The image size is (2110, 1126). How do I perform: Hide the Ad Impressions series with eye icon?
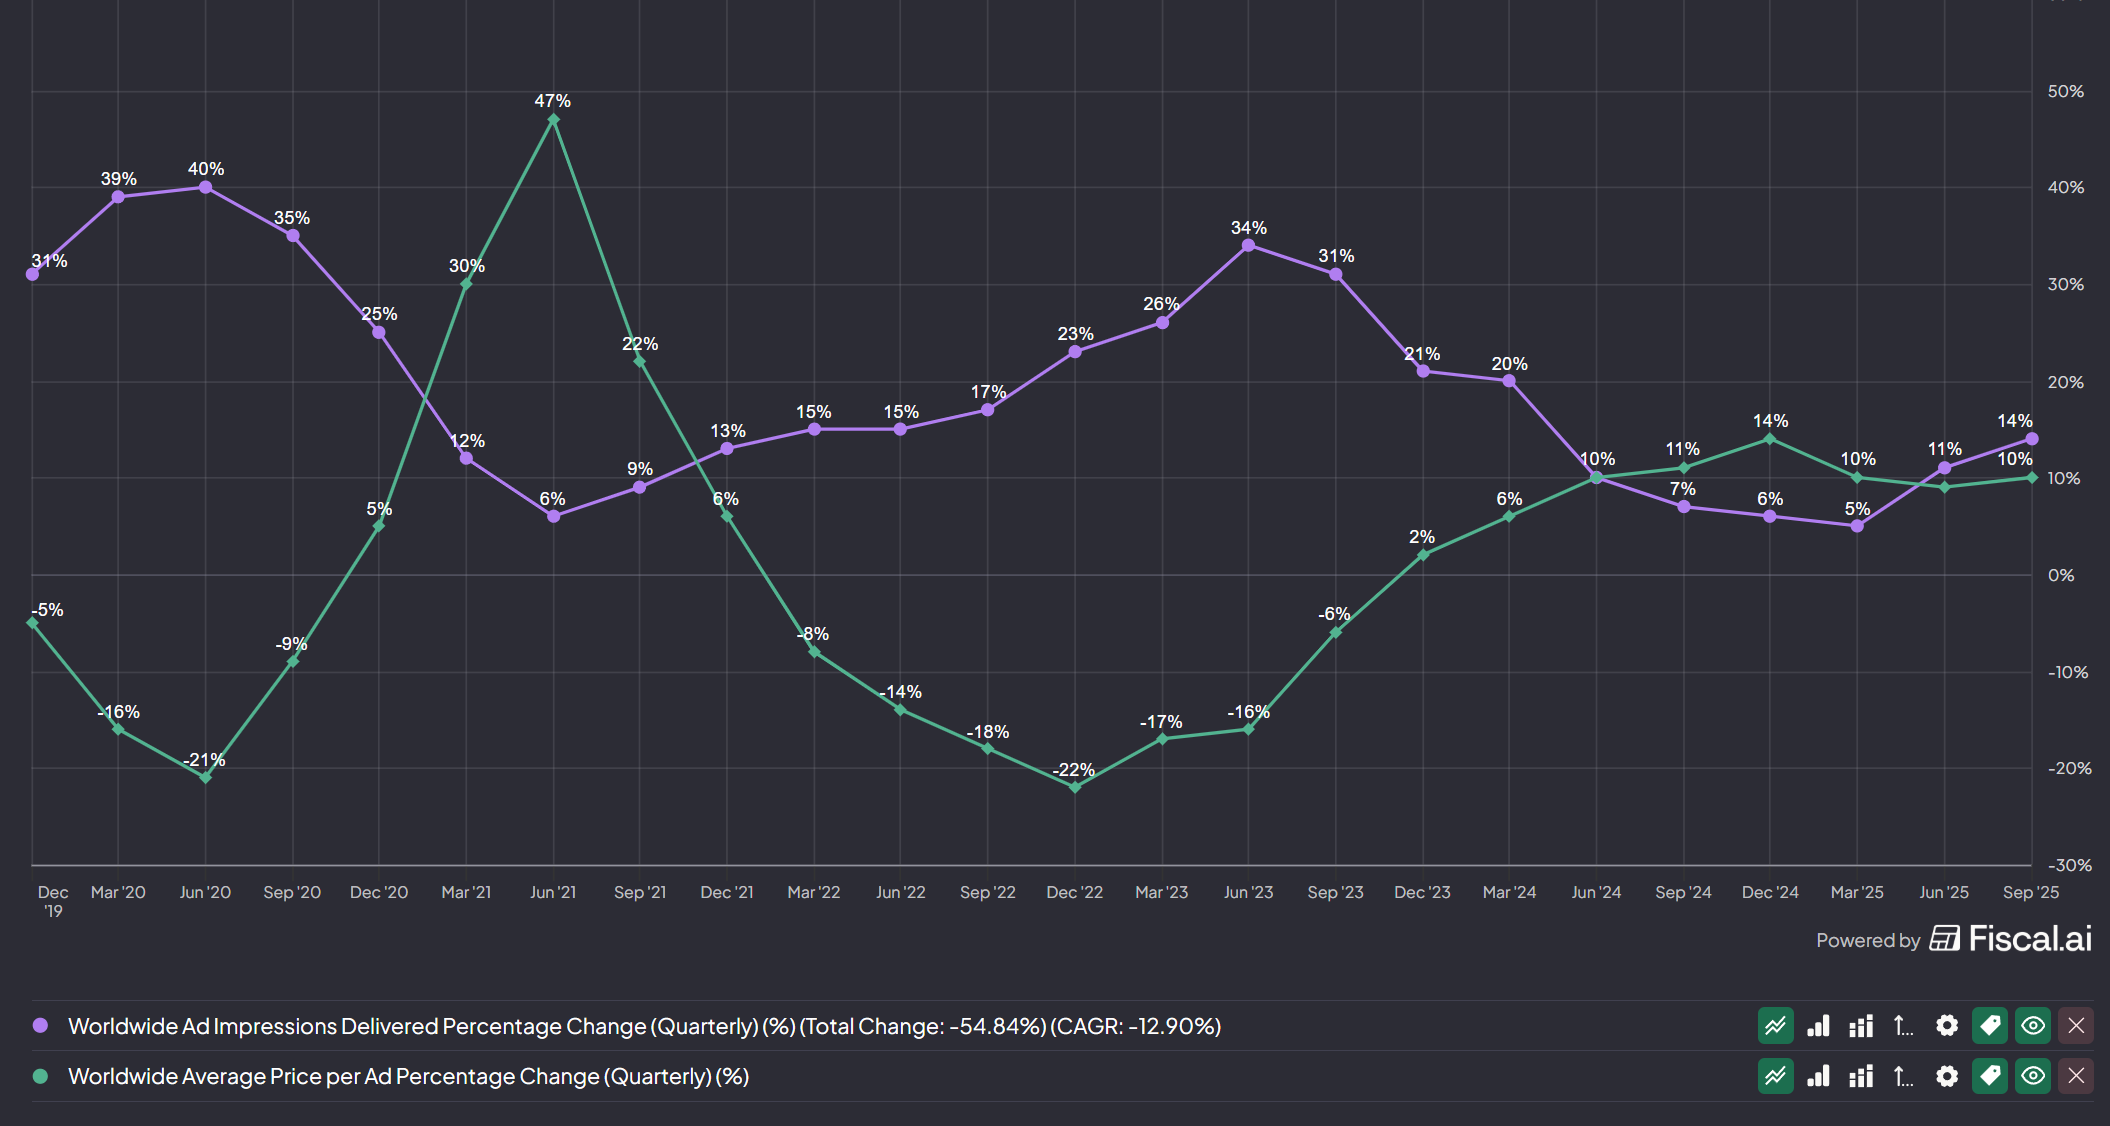[2033, 1026]
